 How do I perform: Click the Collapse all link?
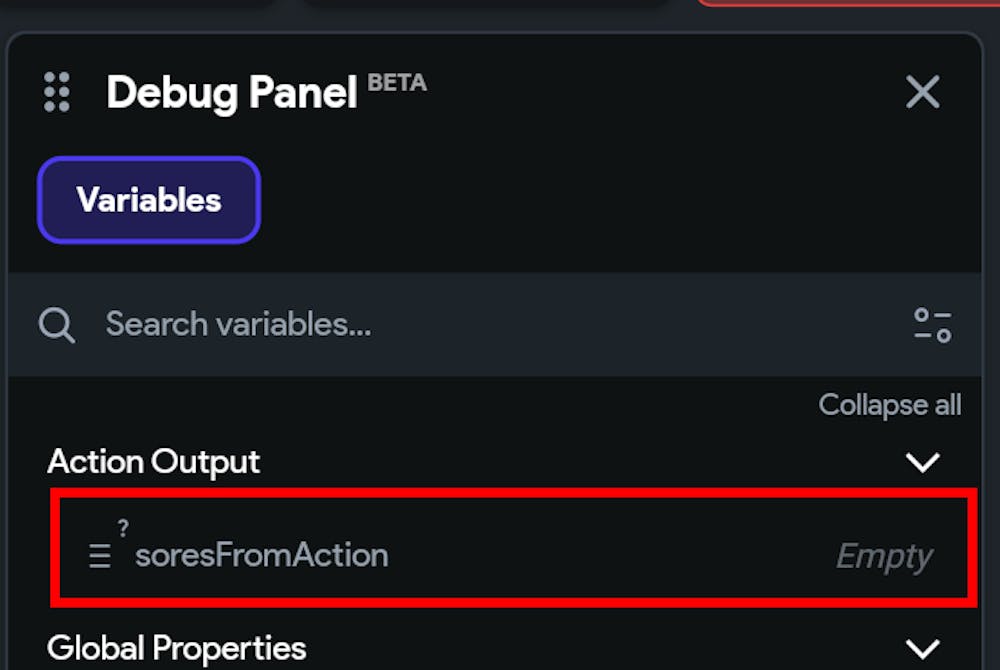pos(889,405)
